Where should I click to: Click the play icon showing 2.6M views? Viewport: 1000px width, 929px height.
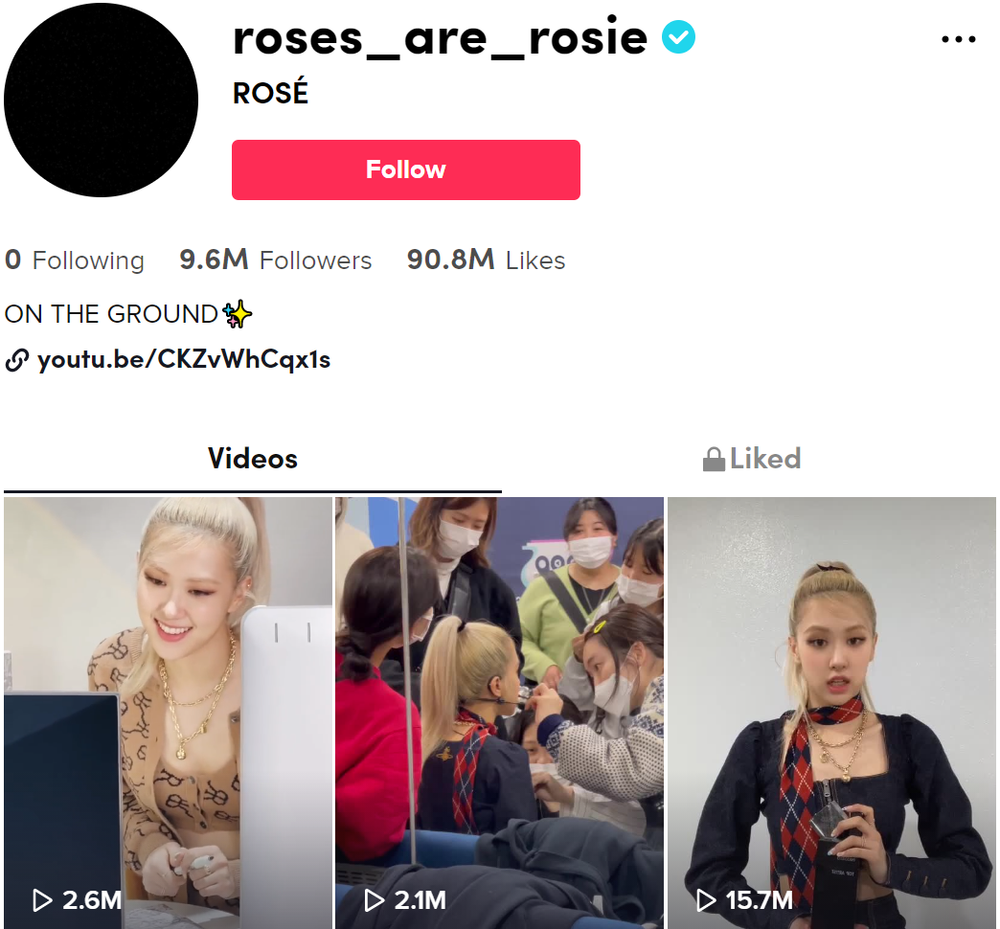(42, 900)
